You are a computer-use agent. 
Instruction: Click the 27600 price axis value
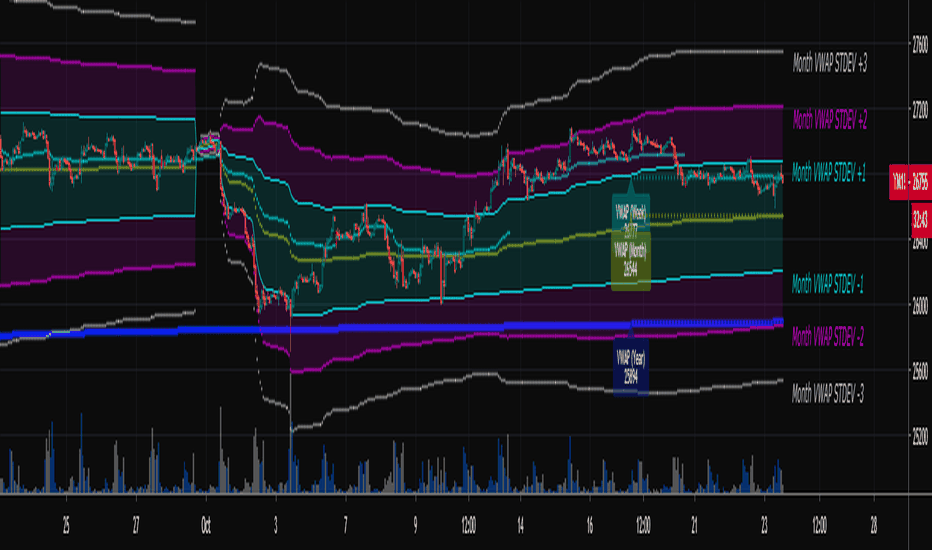[x=920, y=45]
